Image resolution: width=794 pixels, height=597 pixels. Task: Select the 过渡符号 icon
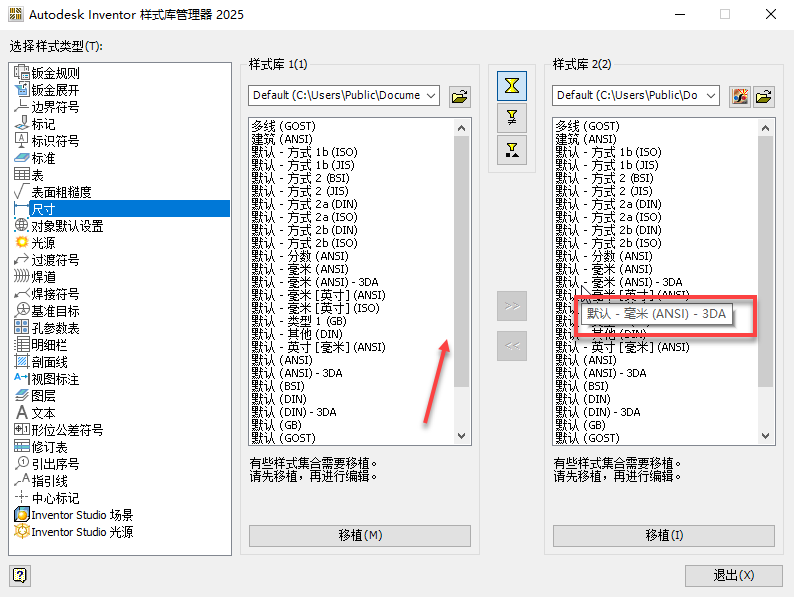[21, 260]
